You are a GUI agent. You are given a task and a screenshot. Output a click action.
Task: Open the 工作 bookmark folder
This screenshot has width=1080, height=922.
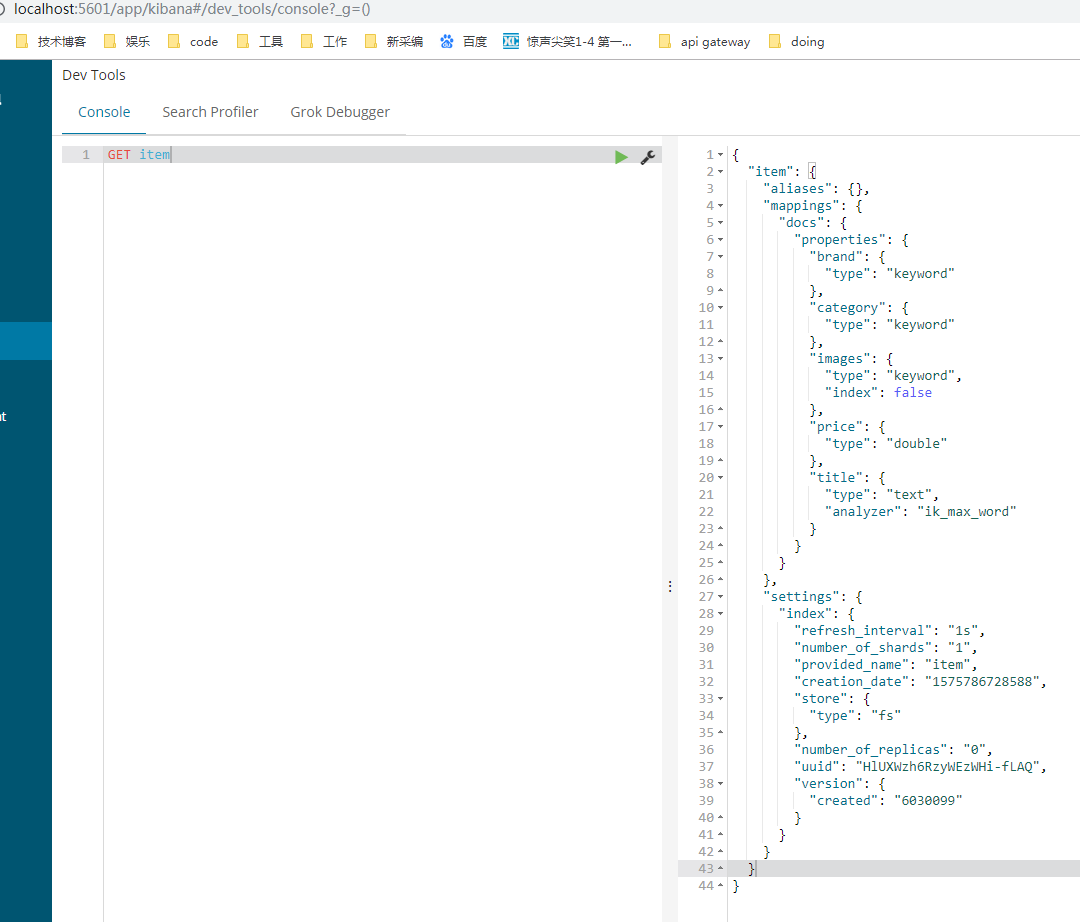click(324, 41)
